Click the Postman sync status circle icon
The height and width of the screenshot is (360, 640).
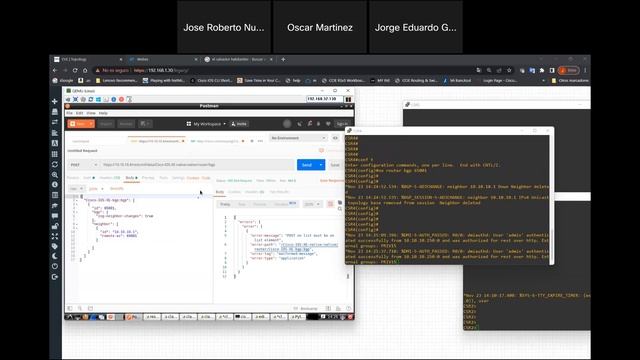287,124
